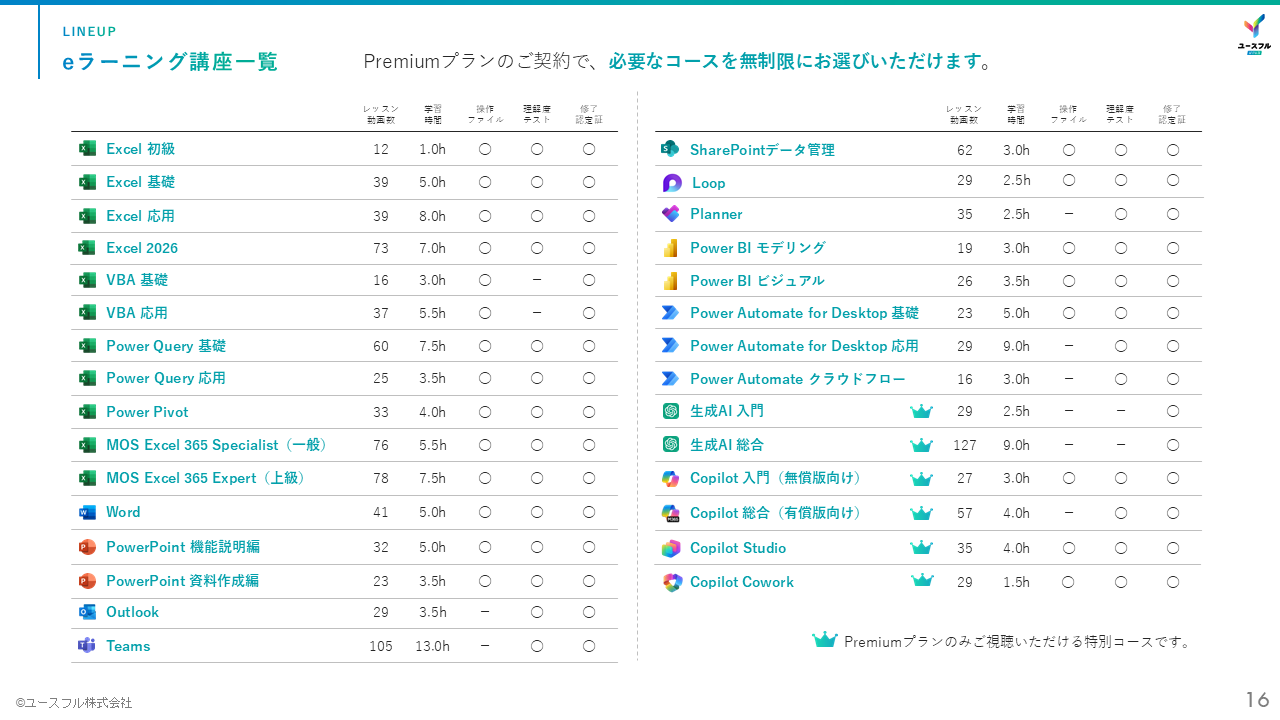This screenshot has height=720, width=1280.
Task: Click the Excel 応用 course name
Action: point(140,215)
